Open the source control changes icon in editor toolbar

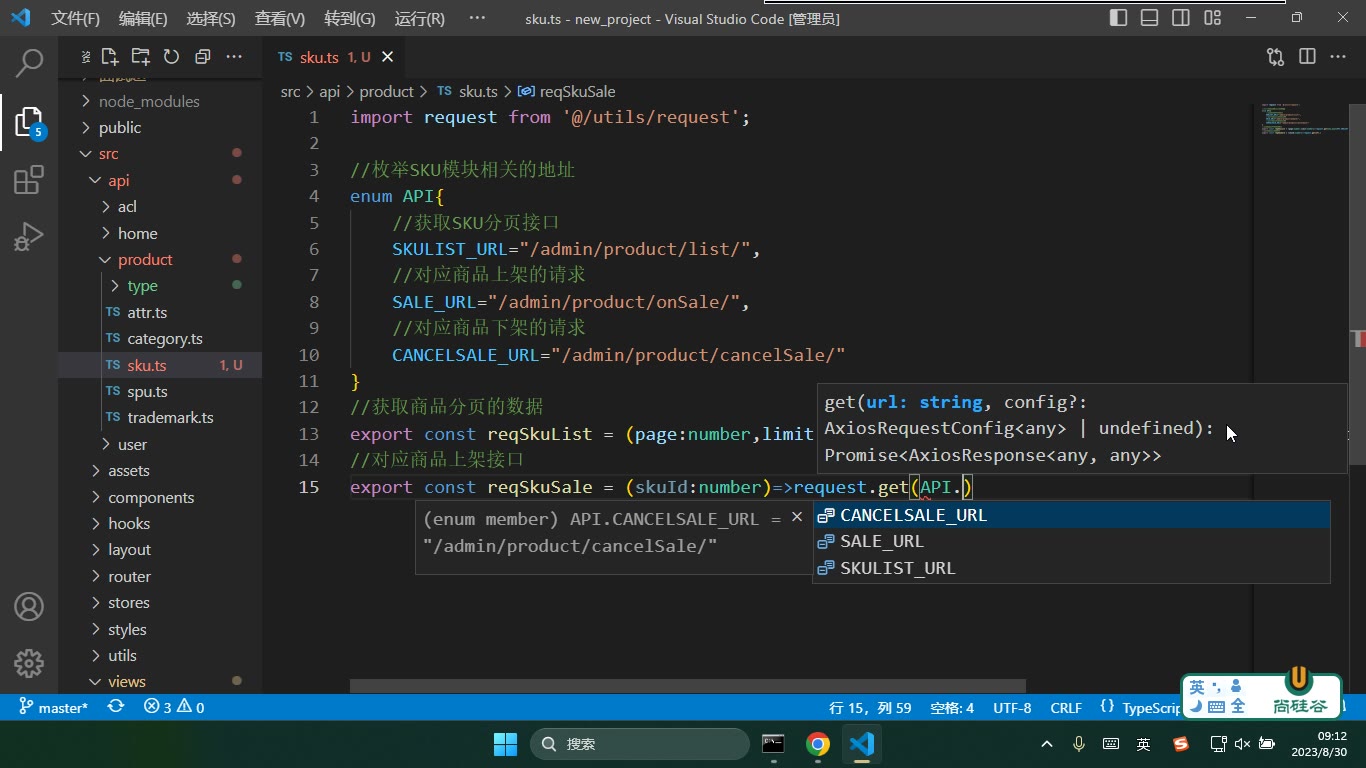pyautogui.click(x=1275, y=57)
